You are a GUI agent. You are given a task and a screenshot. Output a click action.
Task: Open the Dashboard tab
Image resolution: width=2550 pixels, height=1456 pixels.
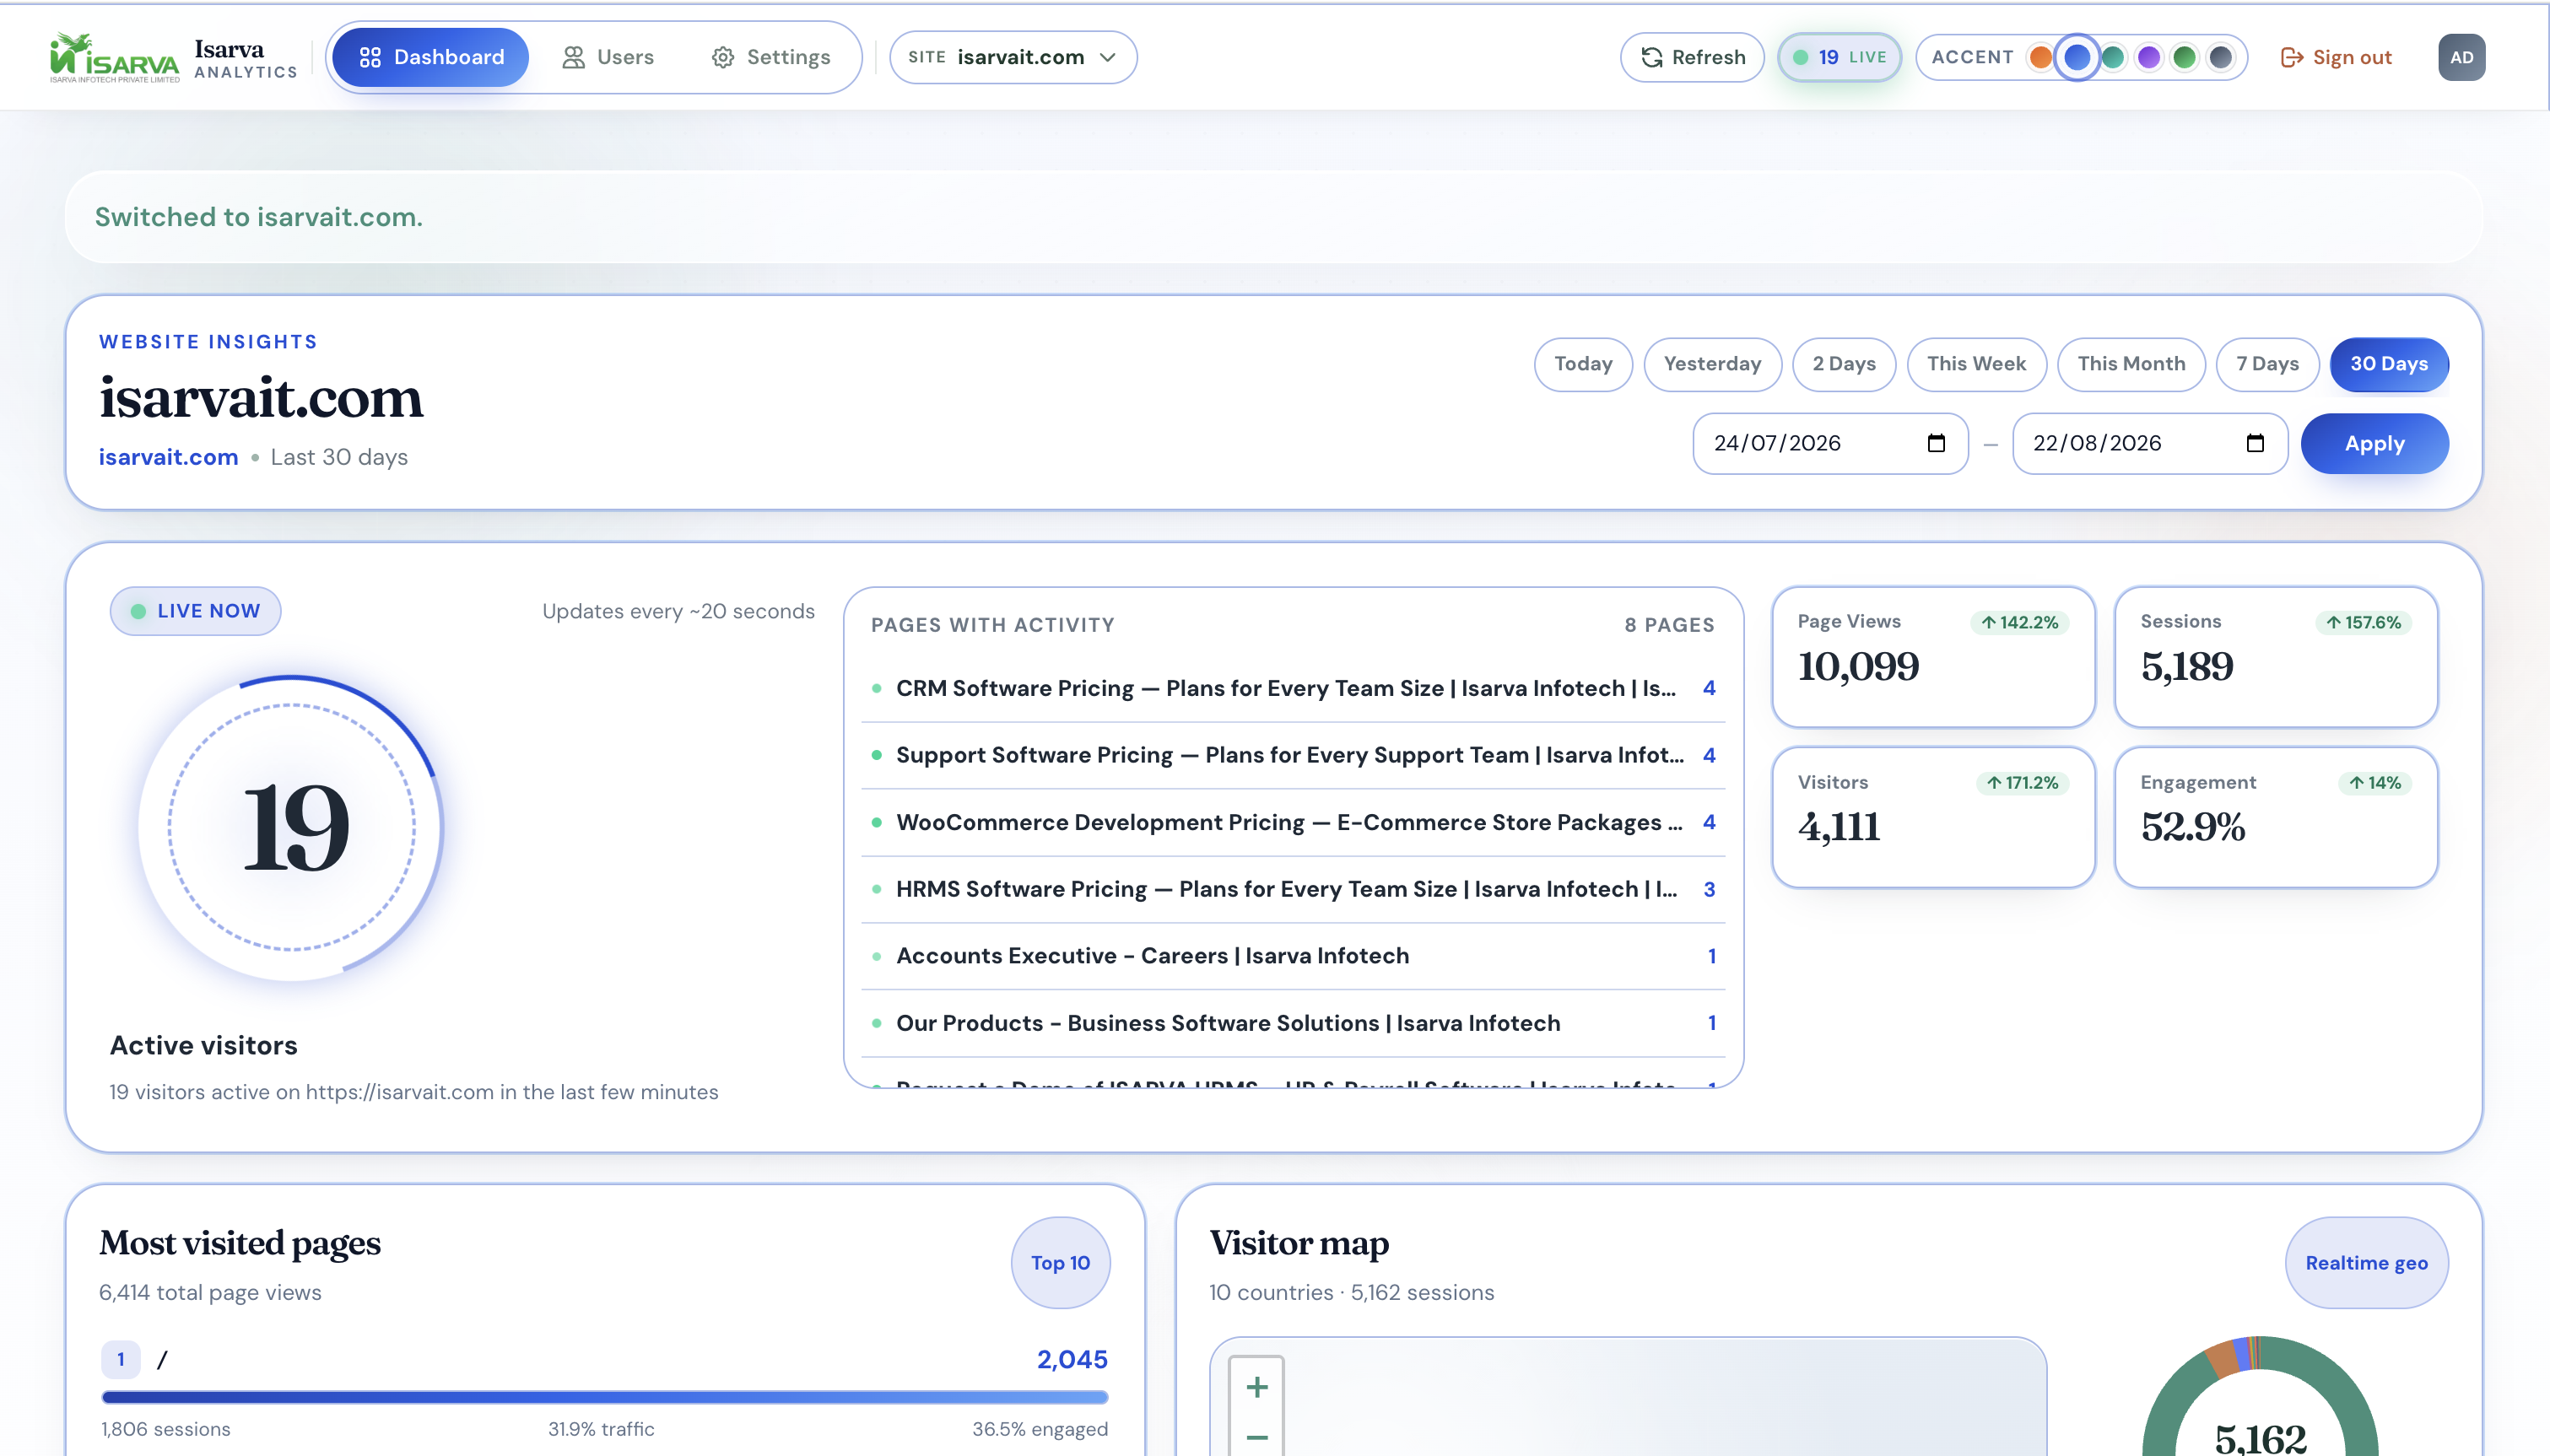431,58
